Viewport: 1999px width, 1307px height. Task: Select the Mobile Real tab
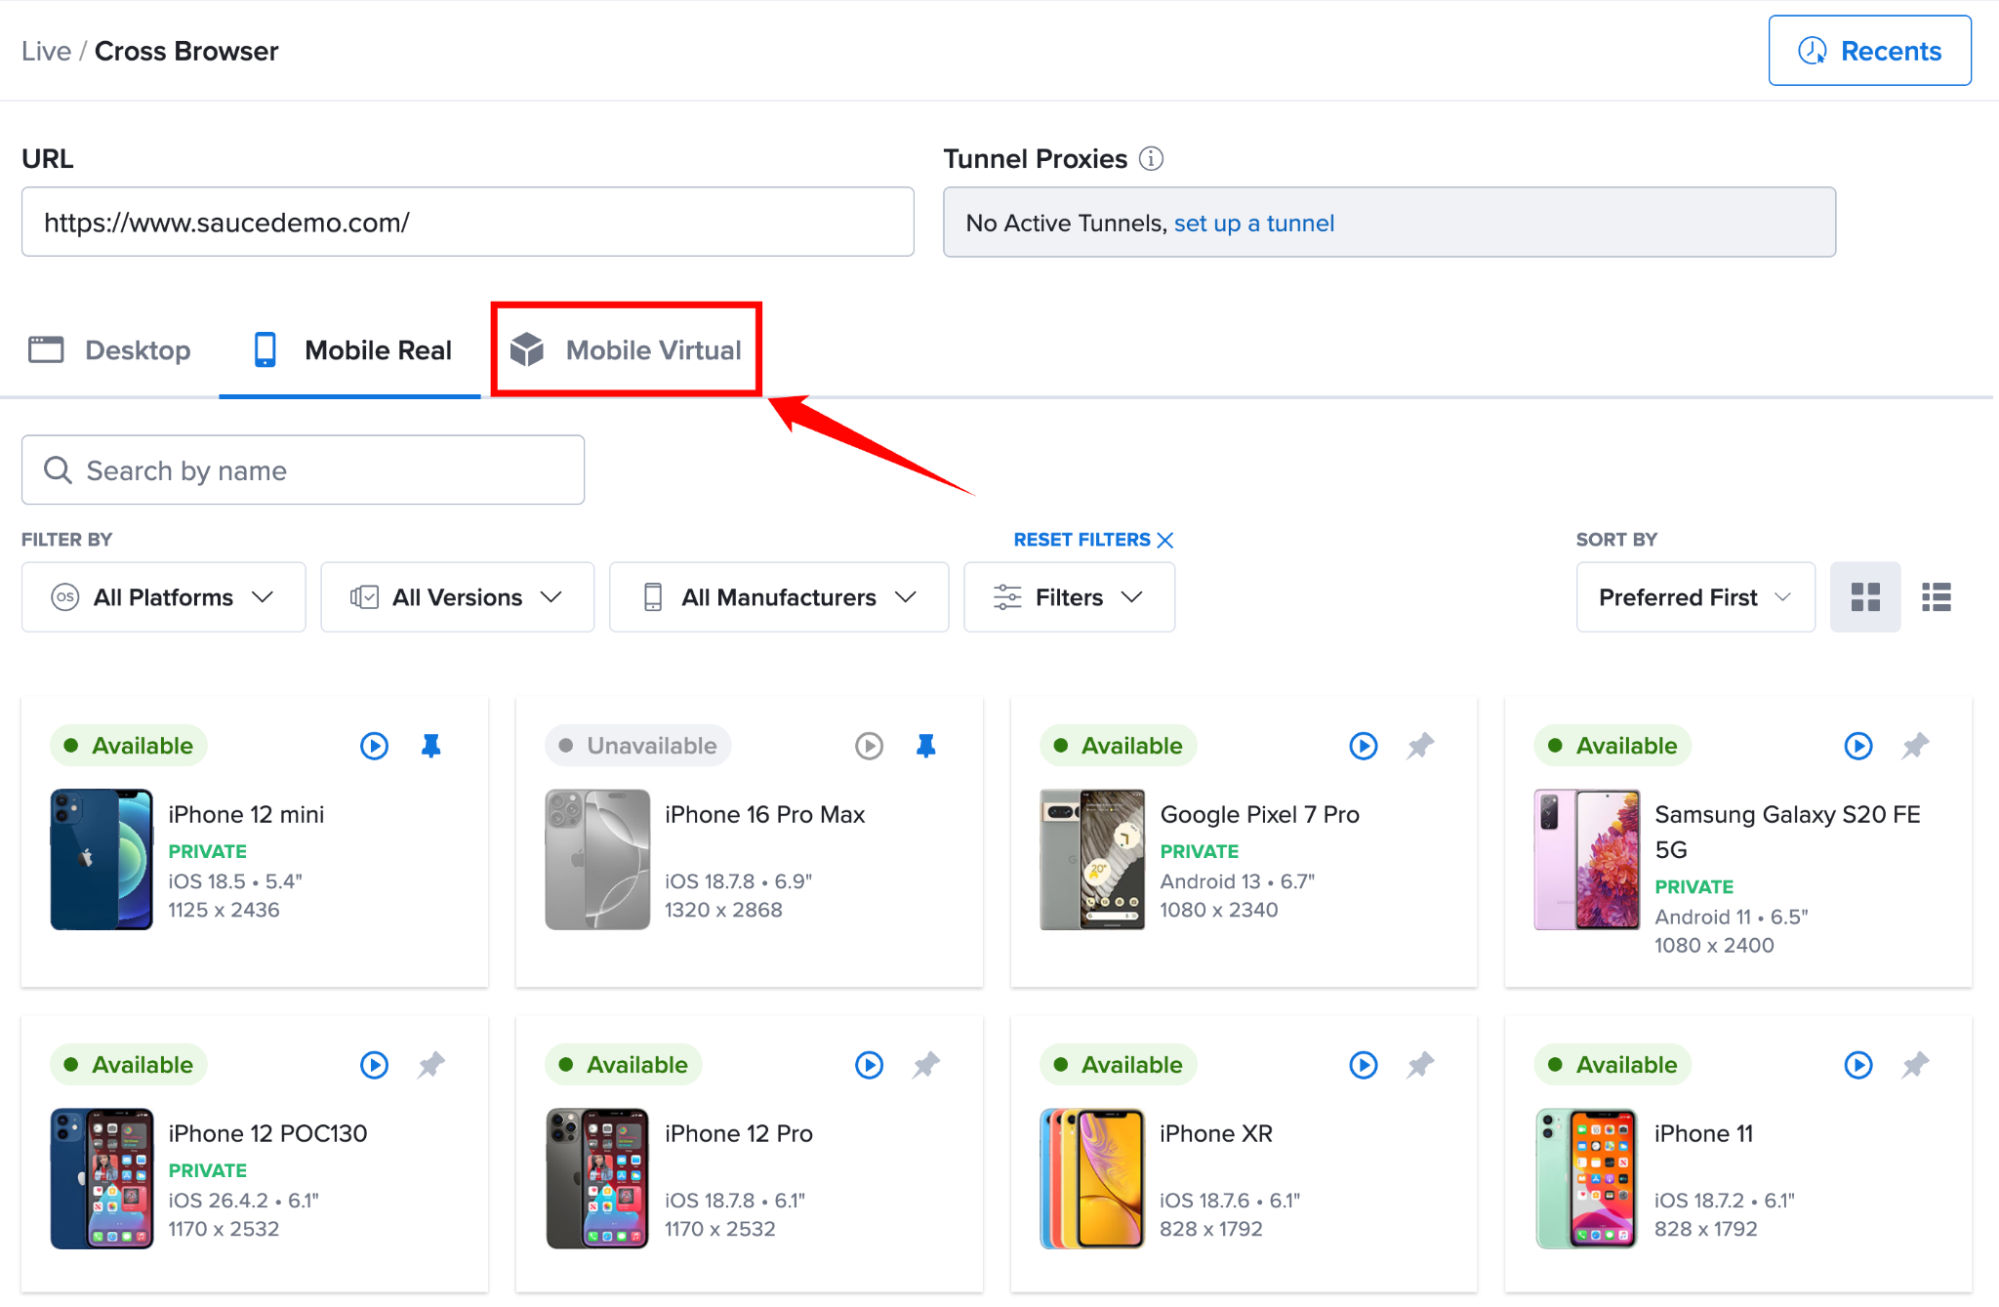(351, 350)
